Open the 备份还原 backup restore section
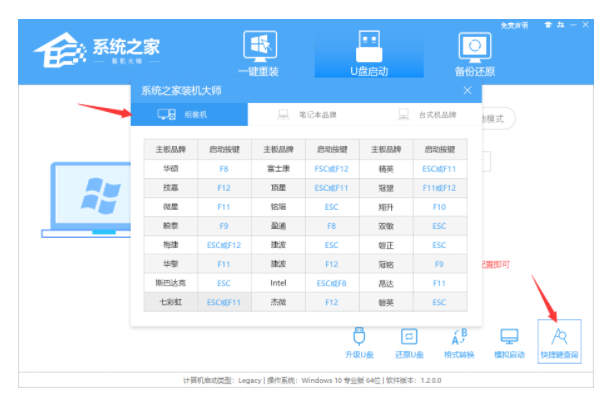 [475, 54]
